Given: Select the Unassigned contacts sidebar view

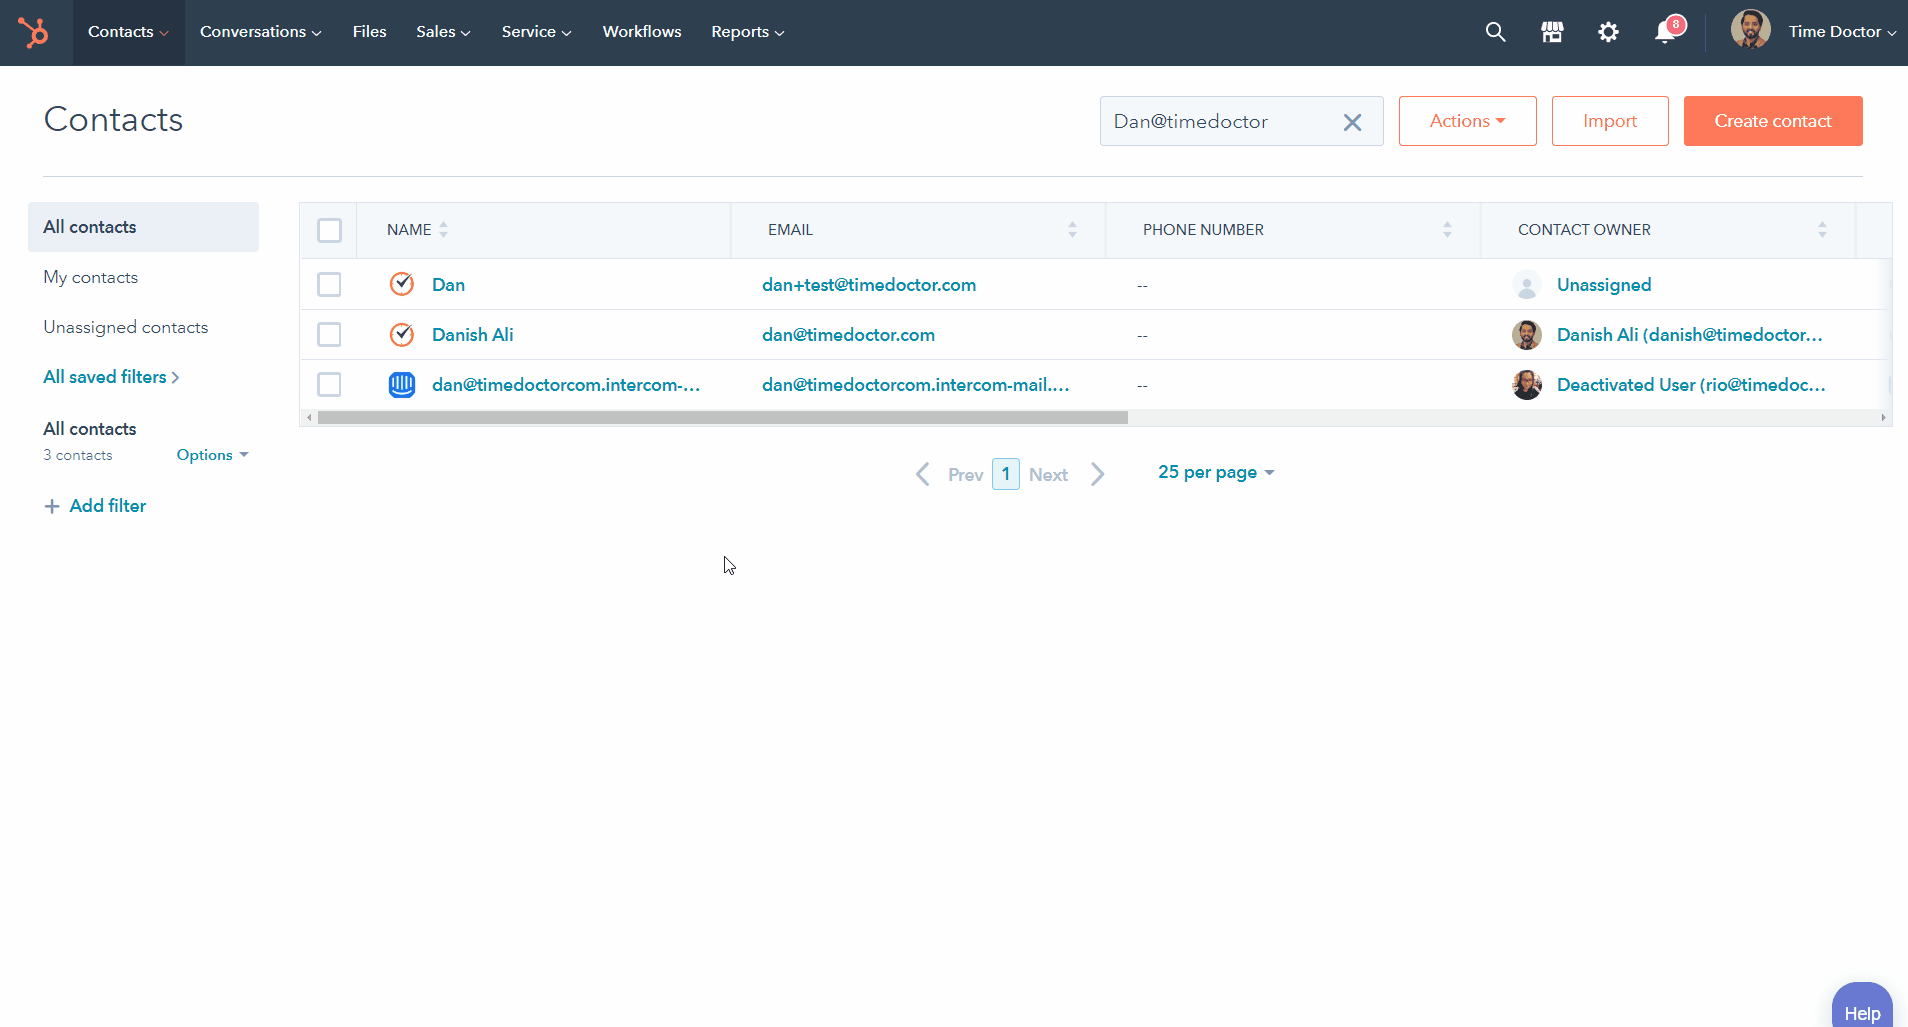Looking at the screenshot, I should [x=126, y=327].
